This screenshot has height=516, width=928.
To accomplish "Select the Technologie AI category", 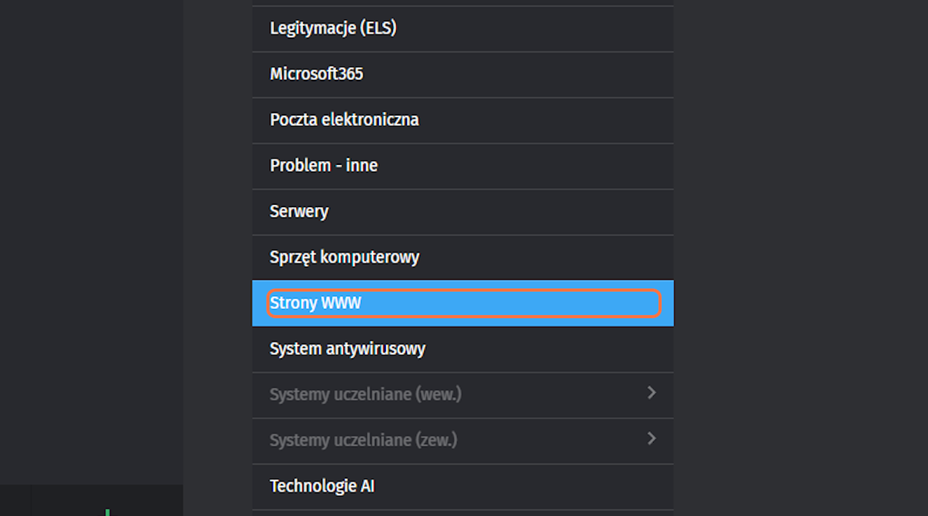I will tap(322, 487).
